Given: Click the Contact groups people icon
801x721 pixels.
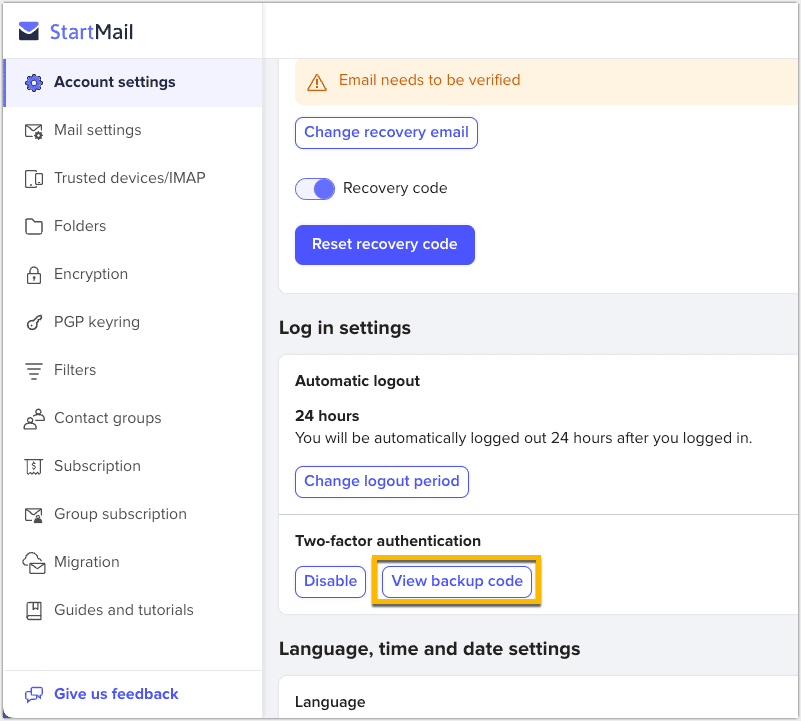Looking at the screenshot, I should [x=34, y=419].
